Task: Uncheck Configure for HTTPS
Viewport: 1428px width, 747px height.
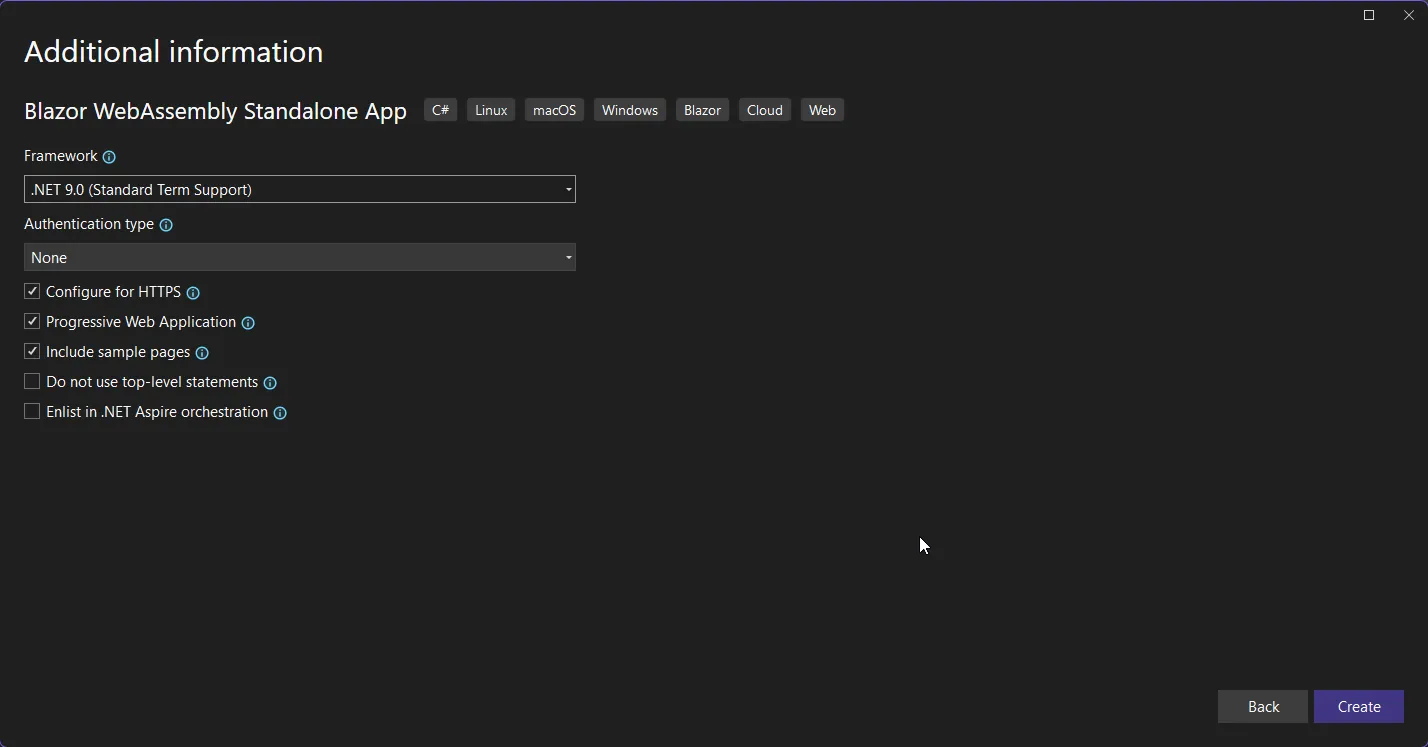Action: coord(32,292)
